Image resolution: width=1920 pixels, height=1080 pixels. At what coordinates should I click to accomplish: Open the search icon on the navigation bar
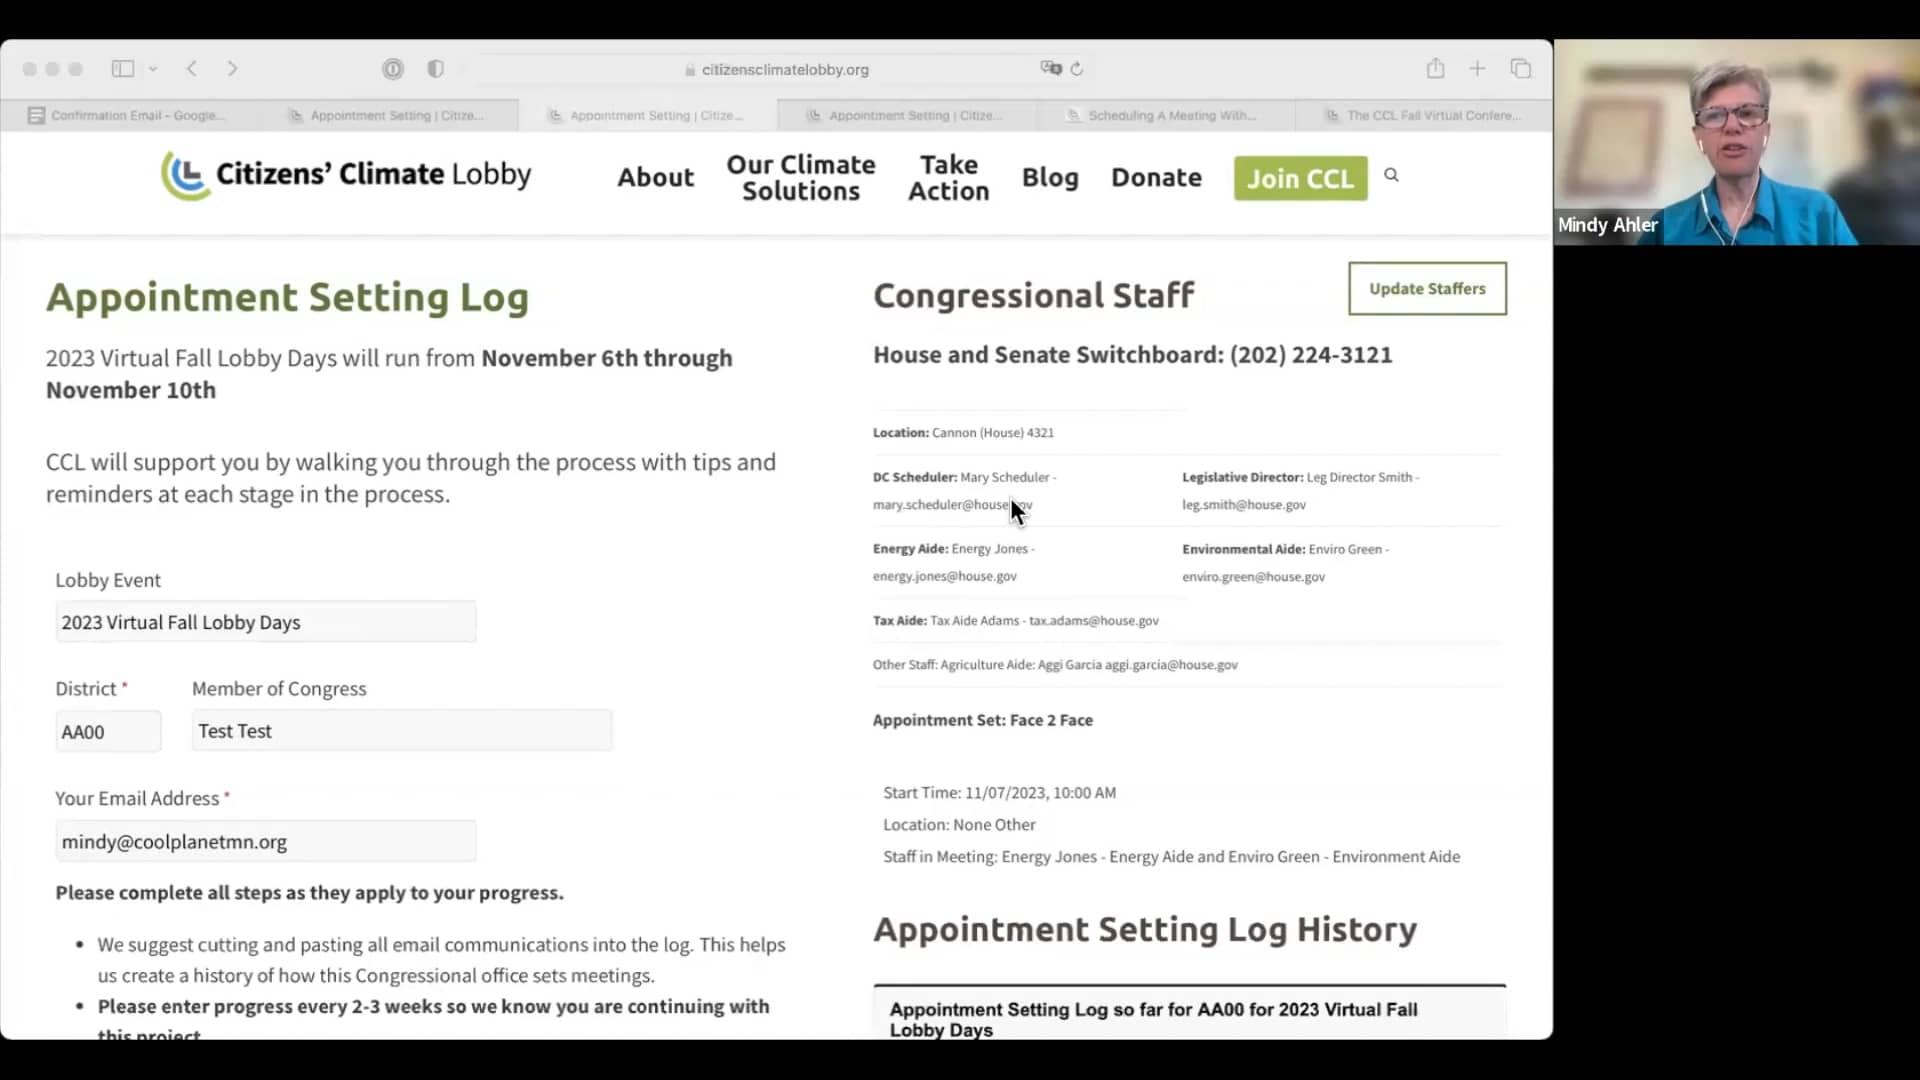coord(1391,174)
